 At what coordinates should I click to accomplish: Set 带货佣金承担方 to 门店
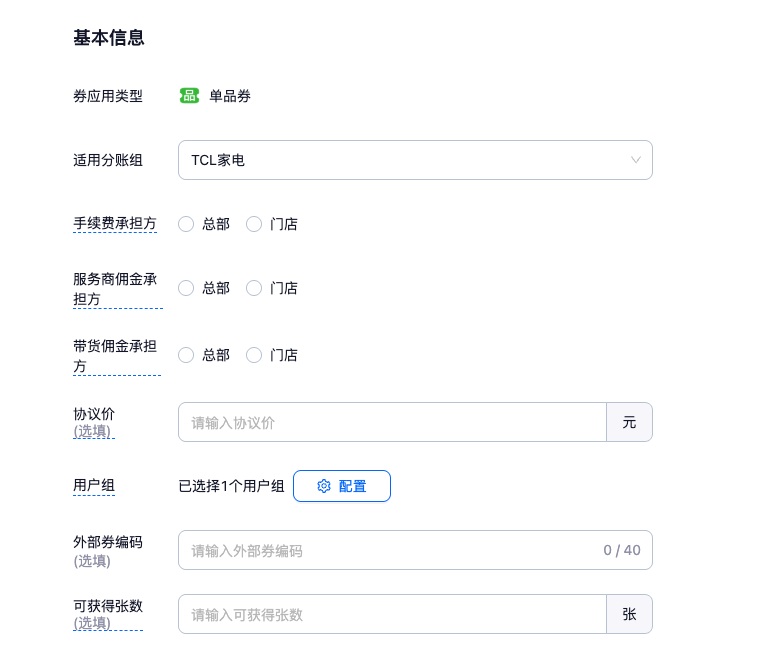254,355
